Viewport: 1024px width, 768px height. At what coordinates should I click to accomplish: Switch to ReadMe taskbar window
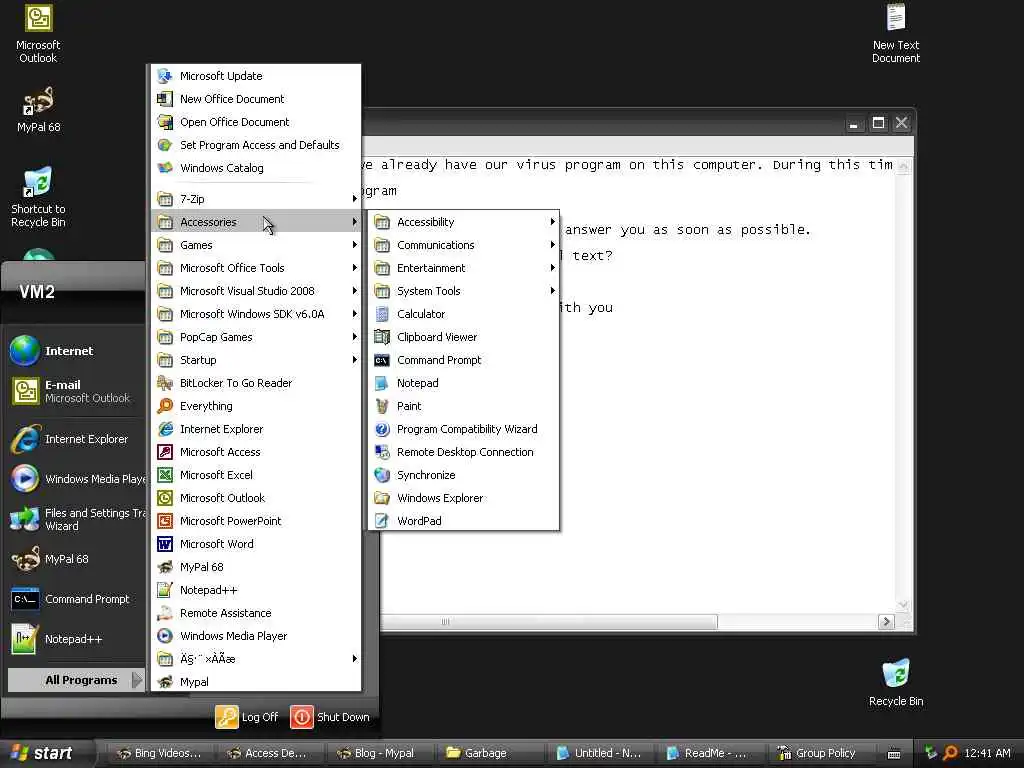[x=707, y=753]
